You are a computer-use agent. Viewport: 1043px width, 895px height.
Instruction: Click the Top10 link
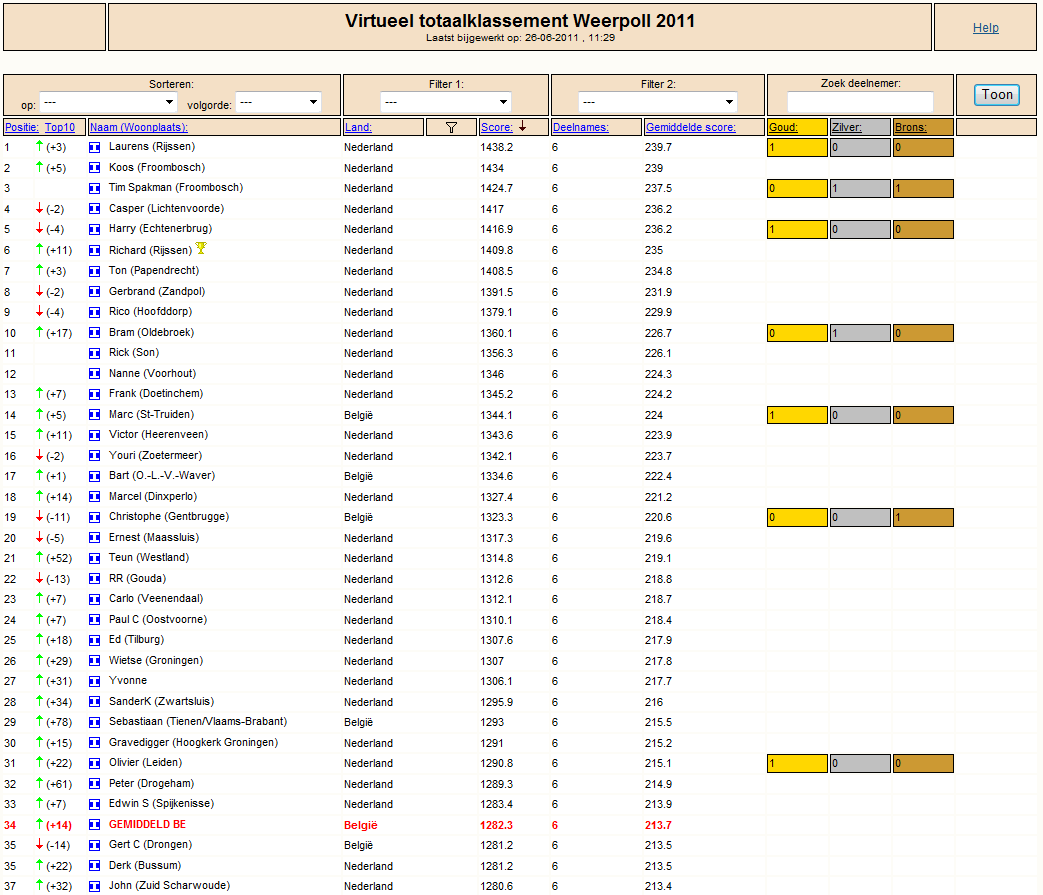[x=60, y=127]
